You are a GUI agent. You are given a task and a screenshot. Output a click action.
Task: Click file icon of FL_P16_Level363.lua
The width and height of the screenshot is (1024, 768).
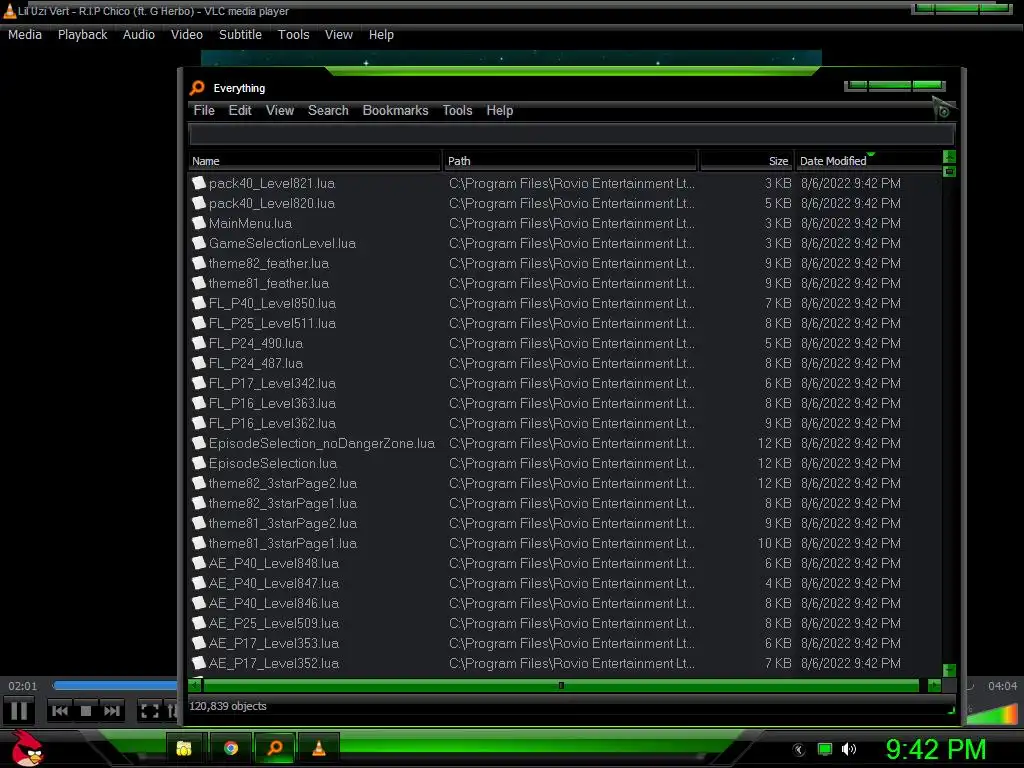199,403
